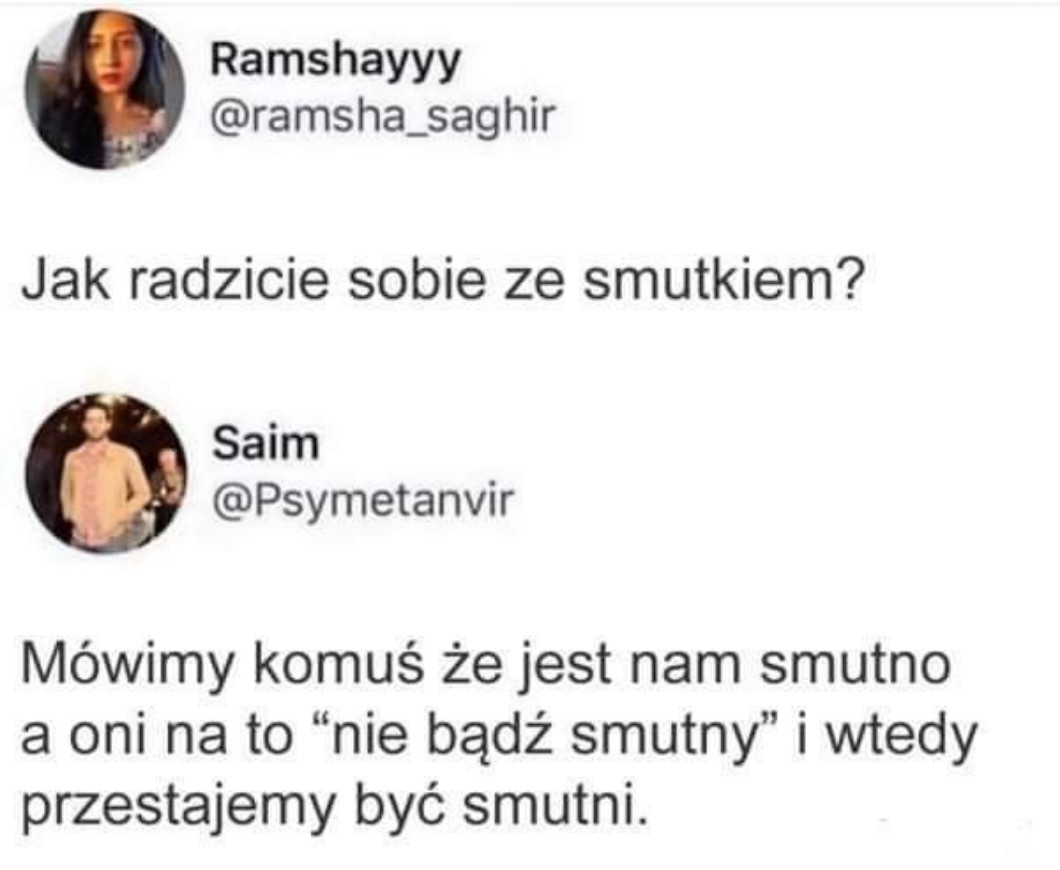Open the tweet "Jak radzicie sobie ze smutkiem?"

click(x=443, y=280)
